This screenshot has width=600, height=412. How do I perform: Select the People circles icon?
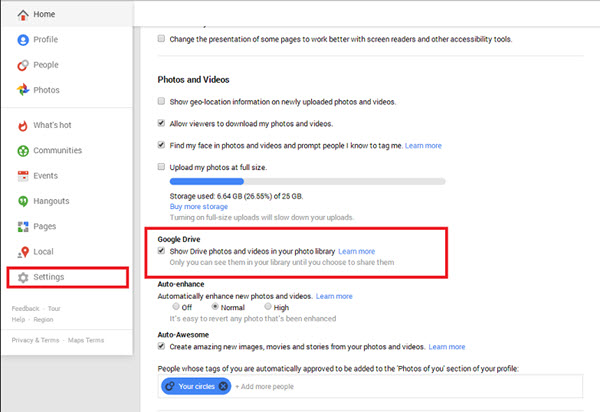22,65
